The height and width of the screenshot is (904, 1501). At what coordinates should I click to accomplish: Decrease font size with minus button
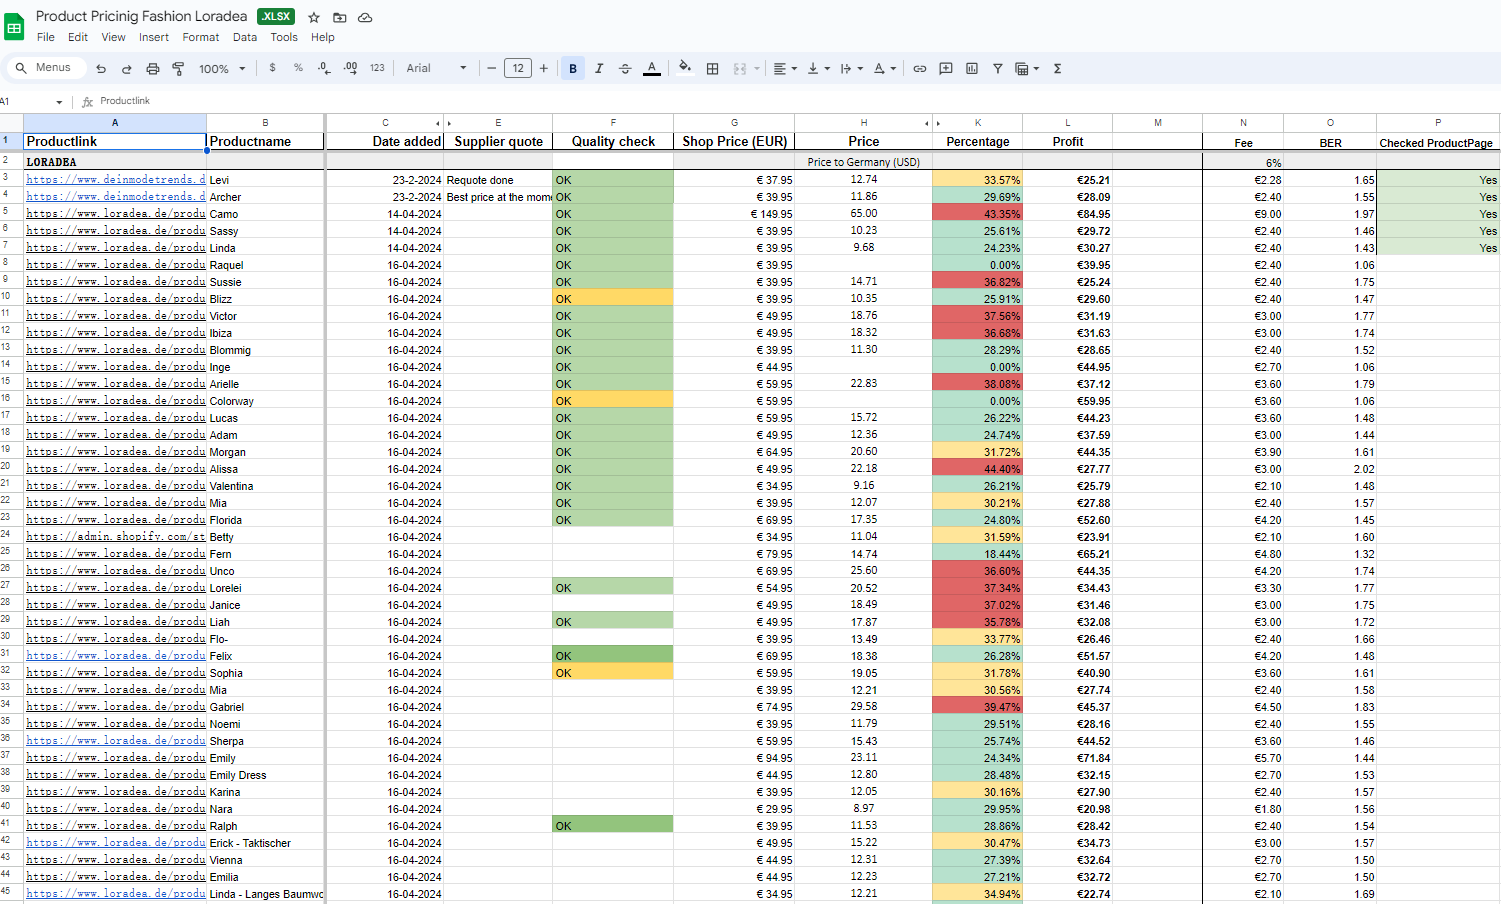[491, 68]
